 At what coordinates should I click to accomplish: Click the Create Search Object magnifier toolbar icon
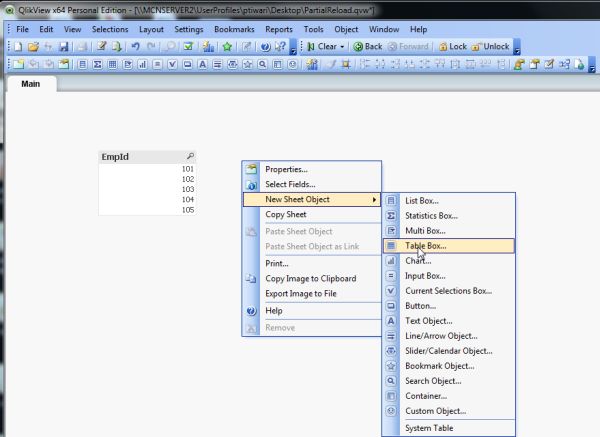[262, 65]
